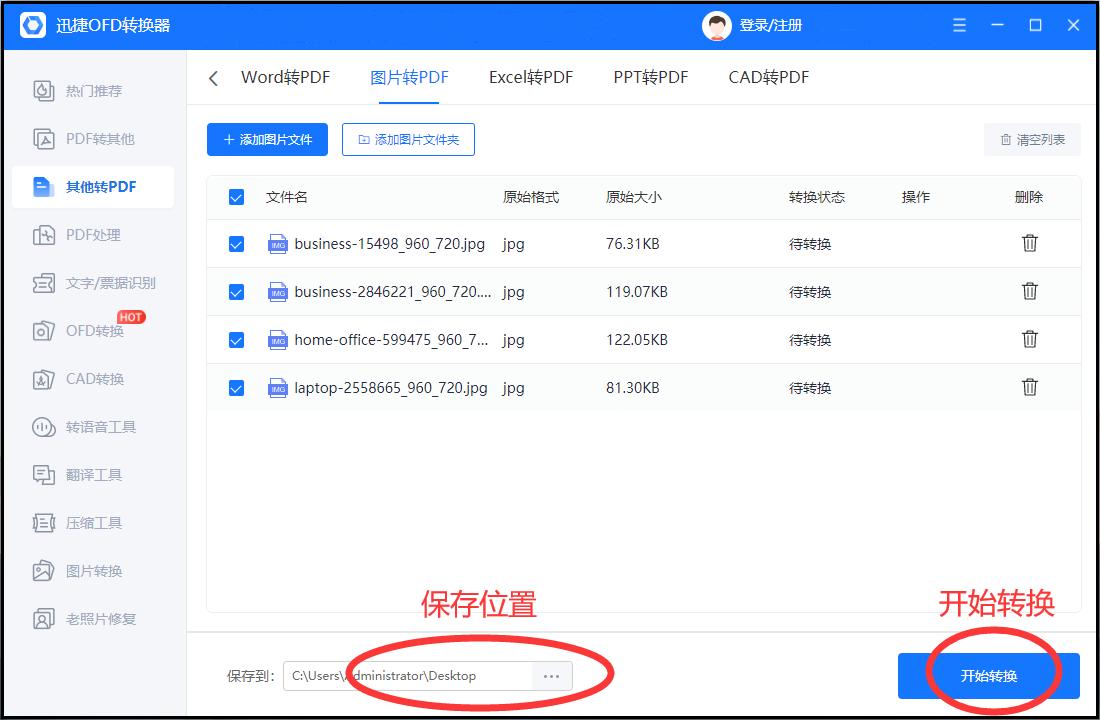Click the back chevron beside Word转PDF
Image resolution: width=1100 pixels, height=720 pixels.
[x=212, y=76]
